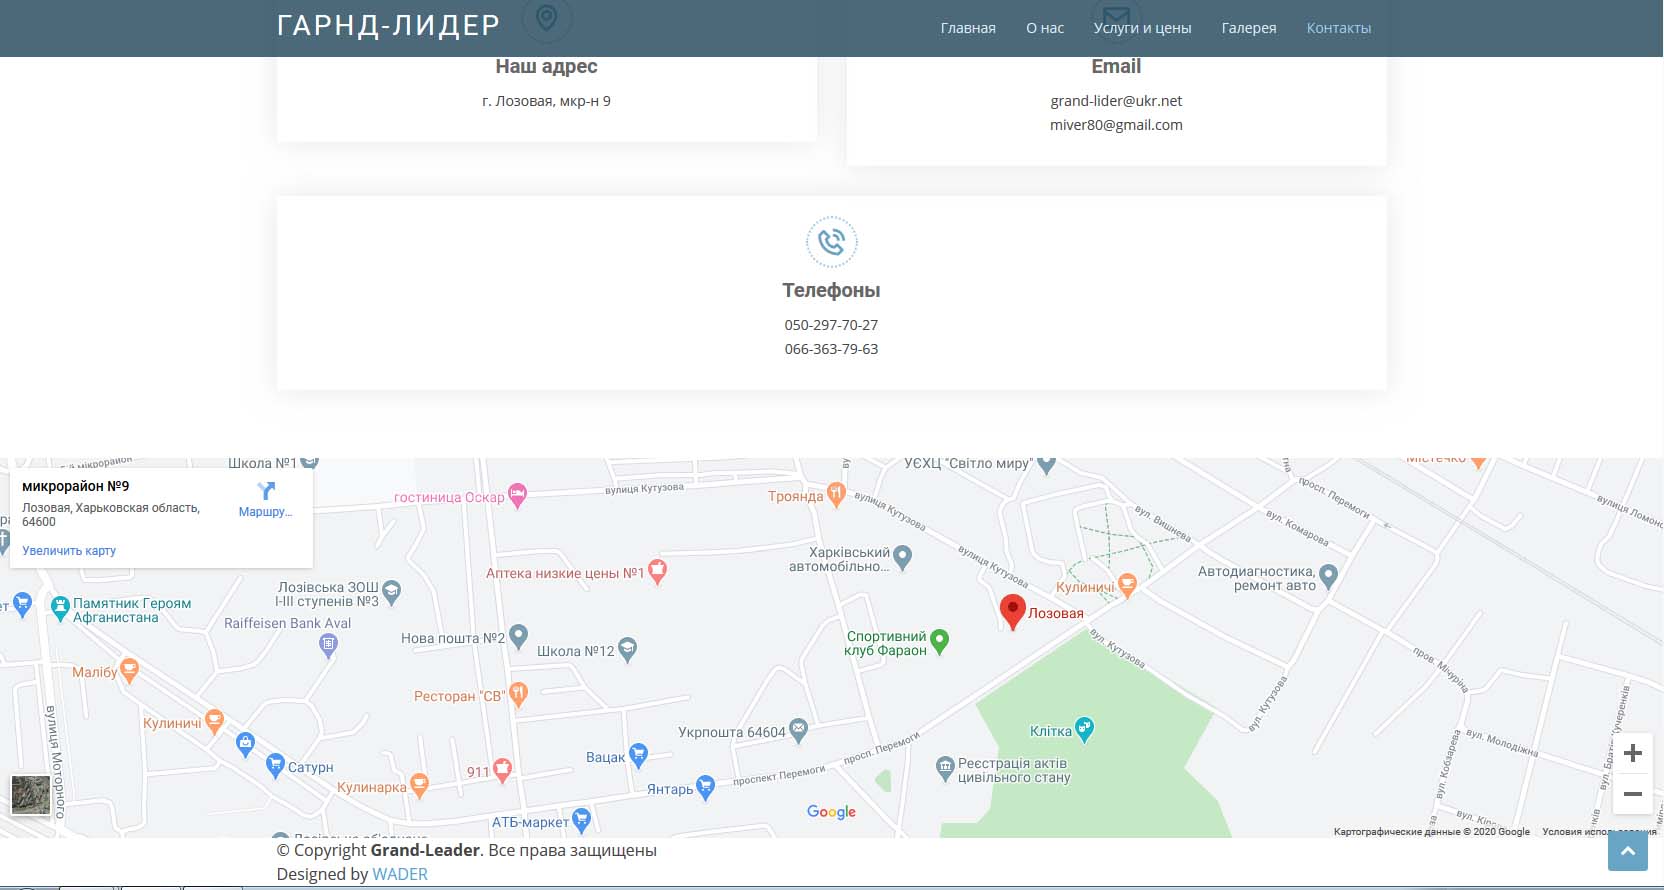Viewport: 1664px width, 890px height.
Task: Zoom in the map with plus button
Action: pos(1632,753)
